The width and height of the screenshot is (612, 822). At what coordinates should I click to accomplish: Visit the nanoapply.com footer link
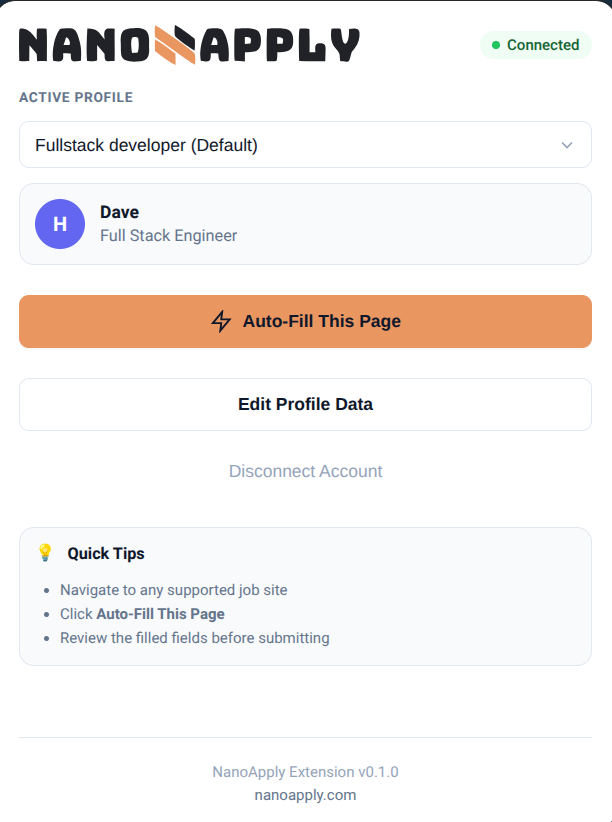pos(305,795)
